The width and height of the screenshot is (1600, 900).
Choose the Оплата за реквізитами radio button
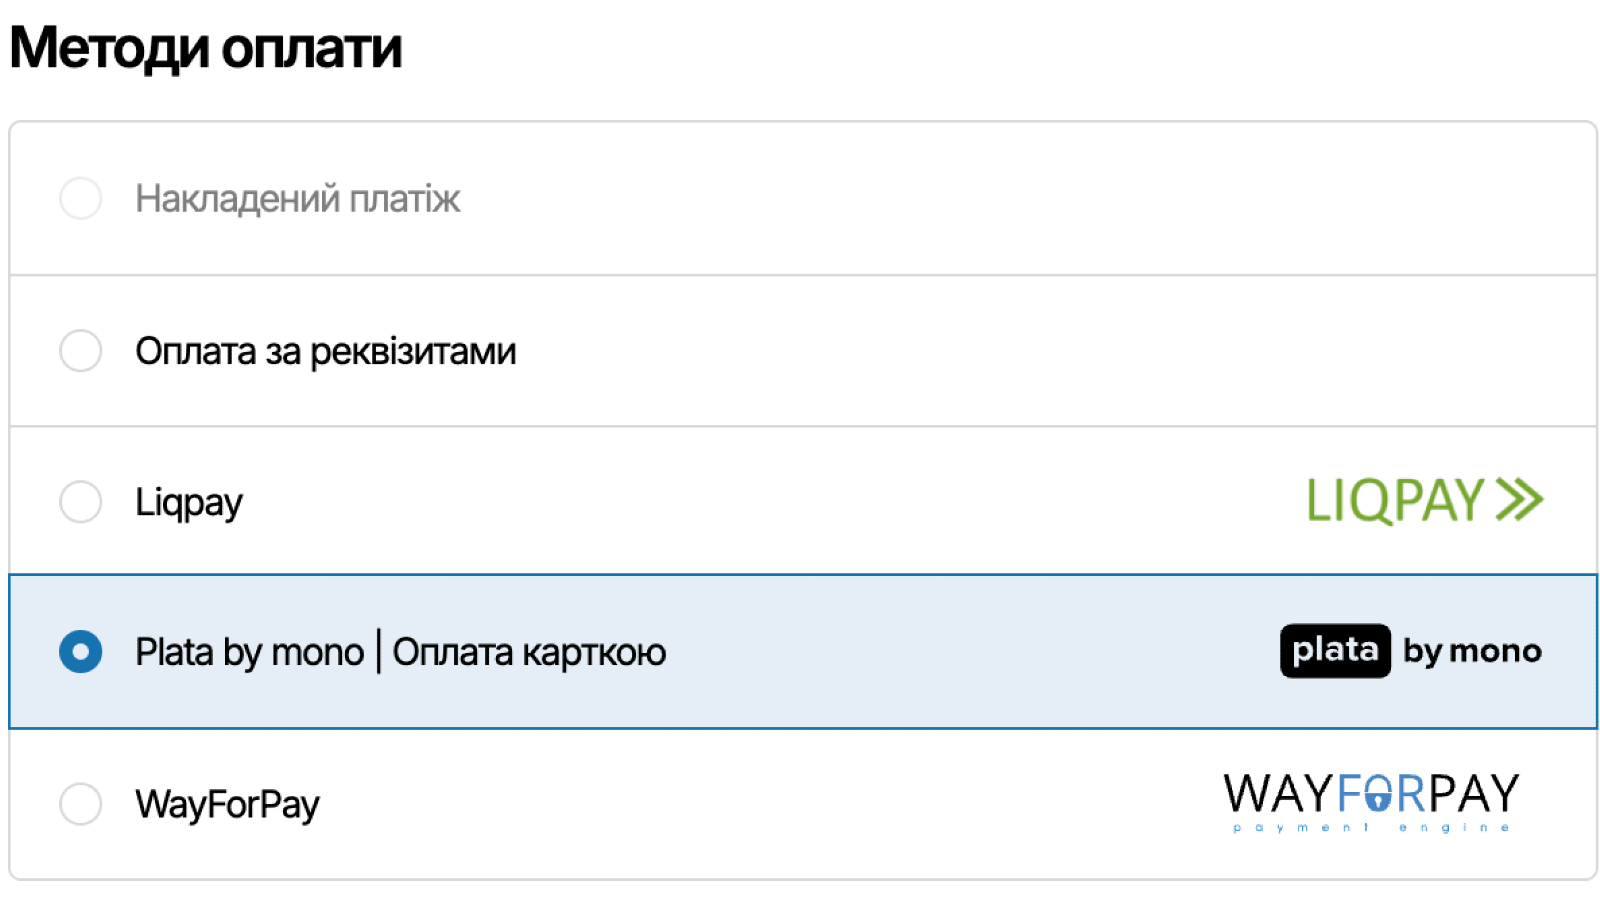coord(81,351)
